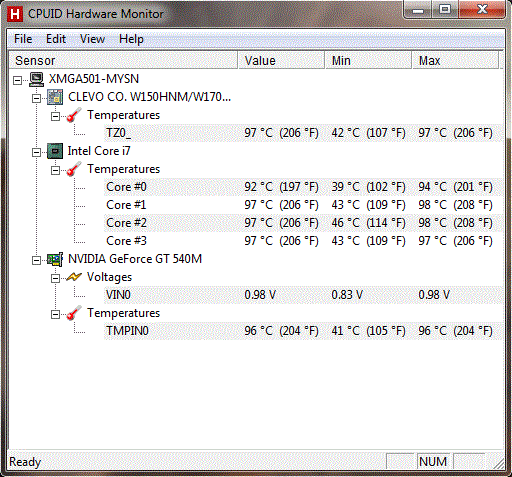The height and width of the screenshot is (477, 512).
Task: Open the Edit menu
Action: click(x=56, y=39)
